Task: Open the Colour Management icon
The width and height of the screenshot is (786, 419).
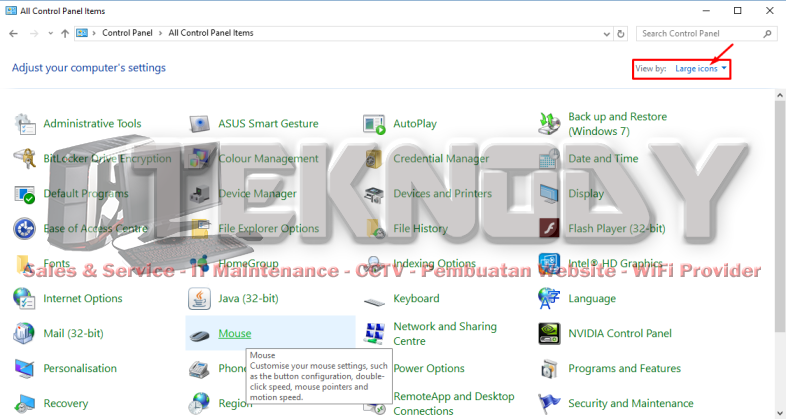Action: click(199, 159)
